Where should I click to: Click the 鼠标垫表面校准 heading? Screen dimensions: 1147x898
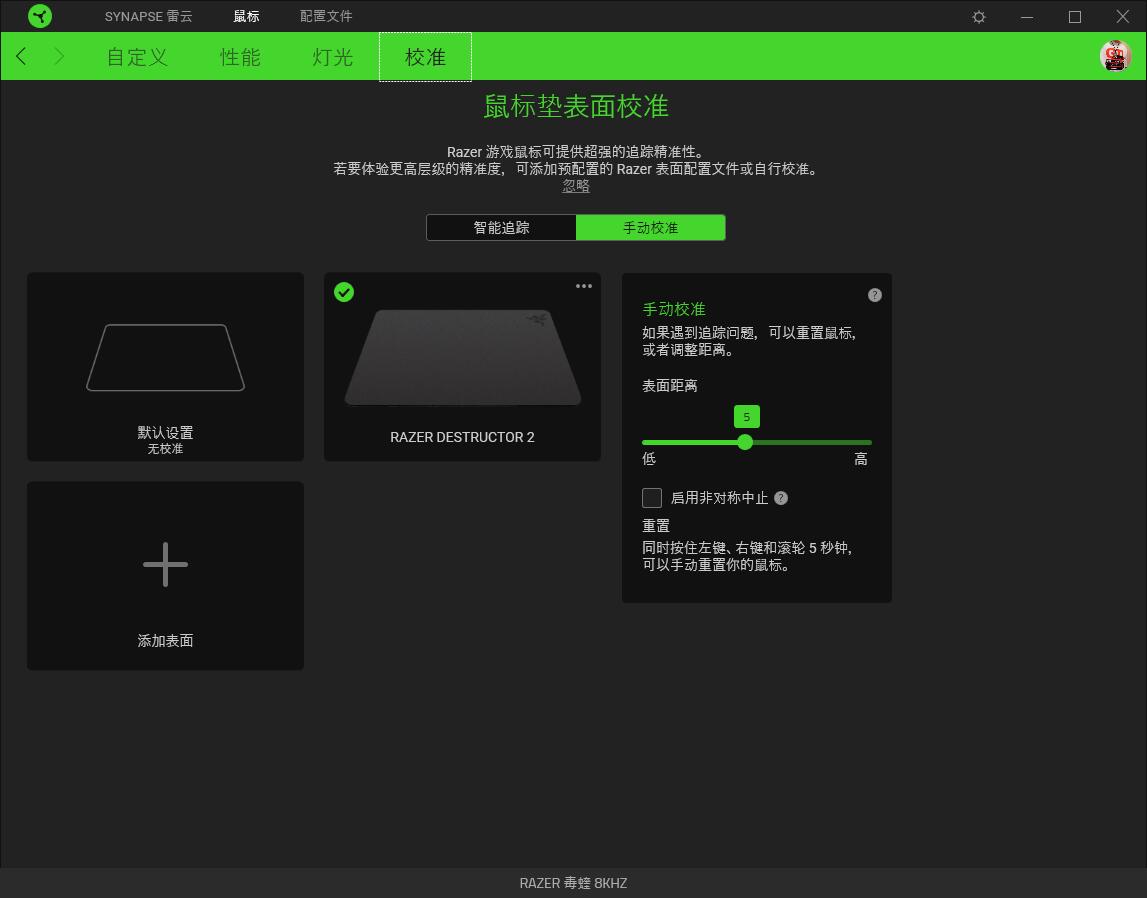click(576, 107)
